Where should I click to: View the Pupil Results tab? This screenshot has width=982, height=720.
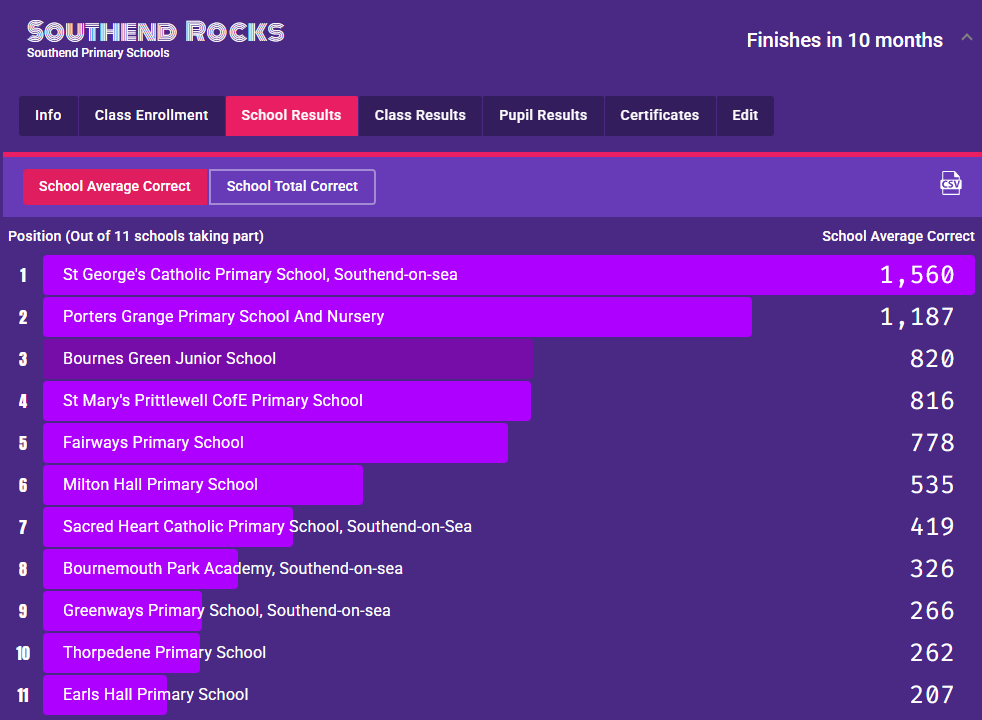[543, 116]
